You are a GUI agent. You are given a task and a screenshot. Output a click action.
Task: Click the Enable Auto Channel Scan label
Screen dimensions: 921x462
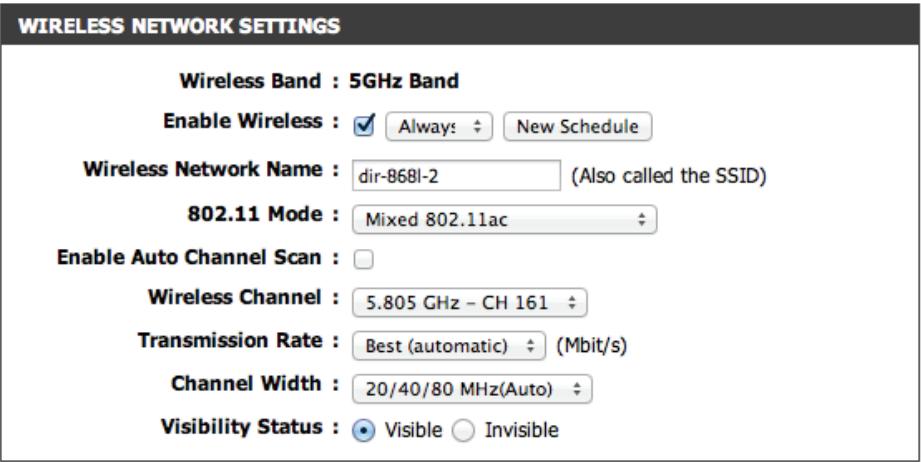coord(189,257)
